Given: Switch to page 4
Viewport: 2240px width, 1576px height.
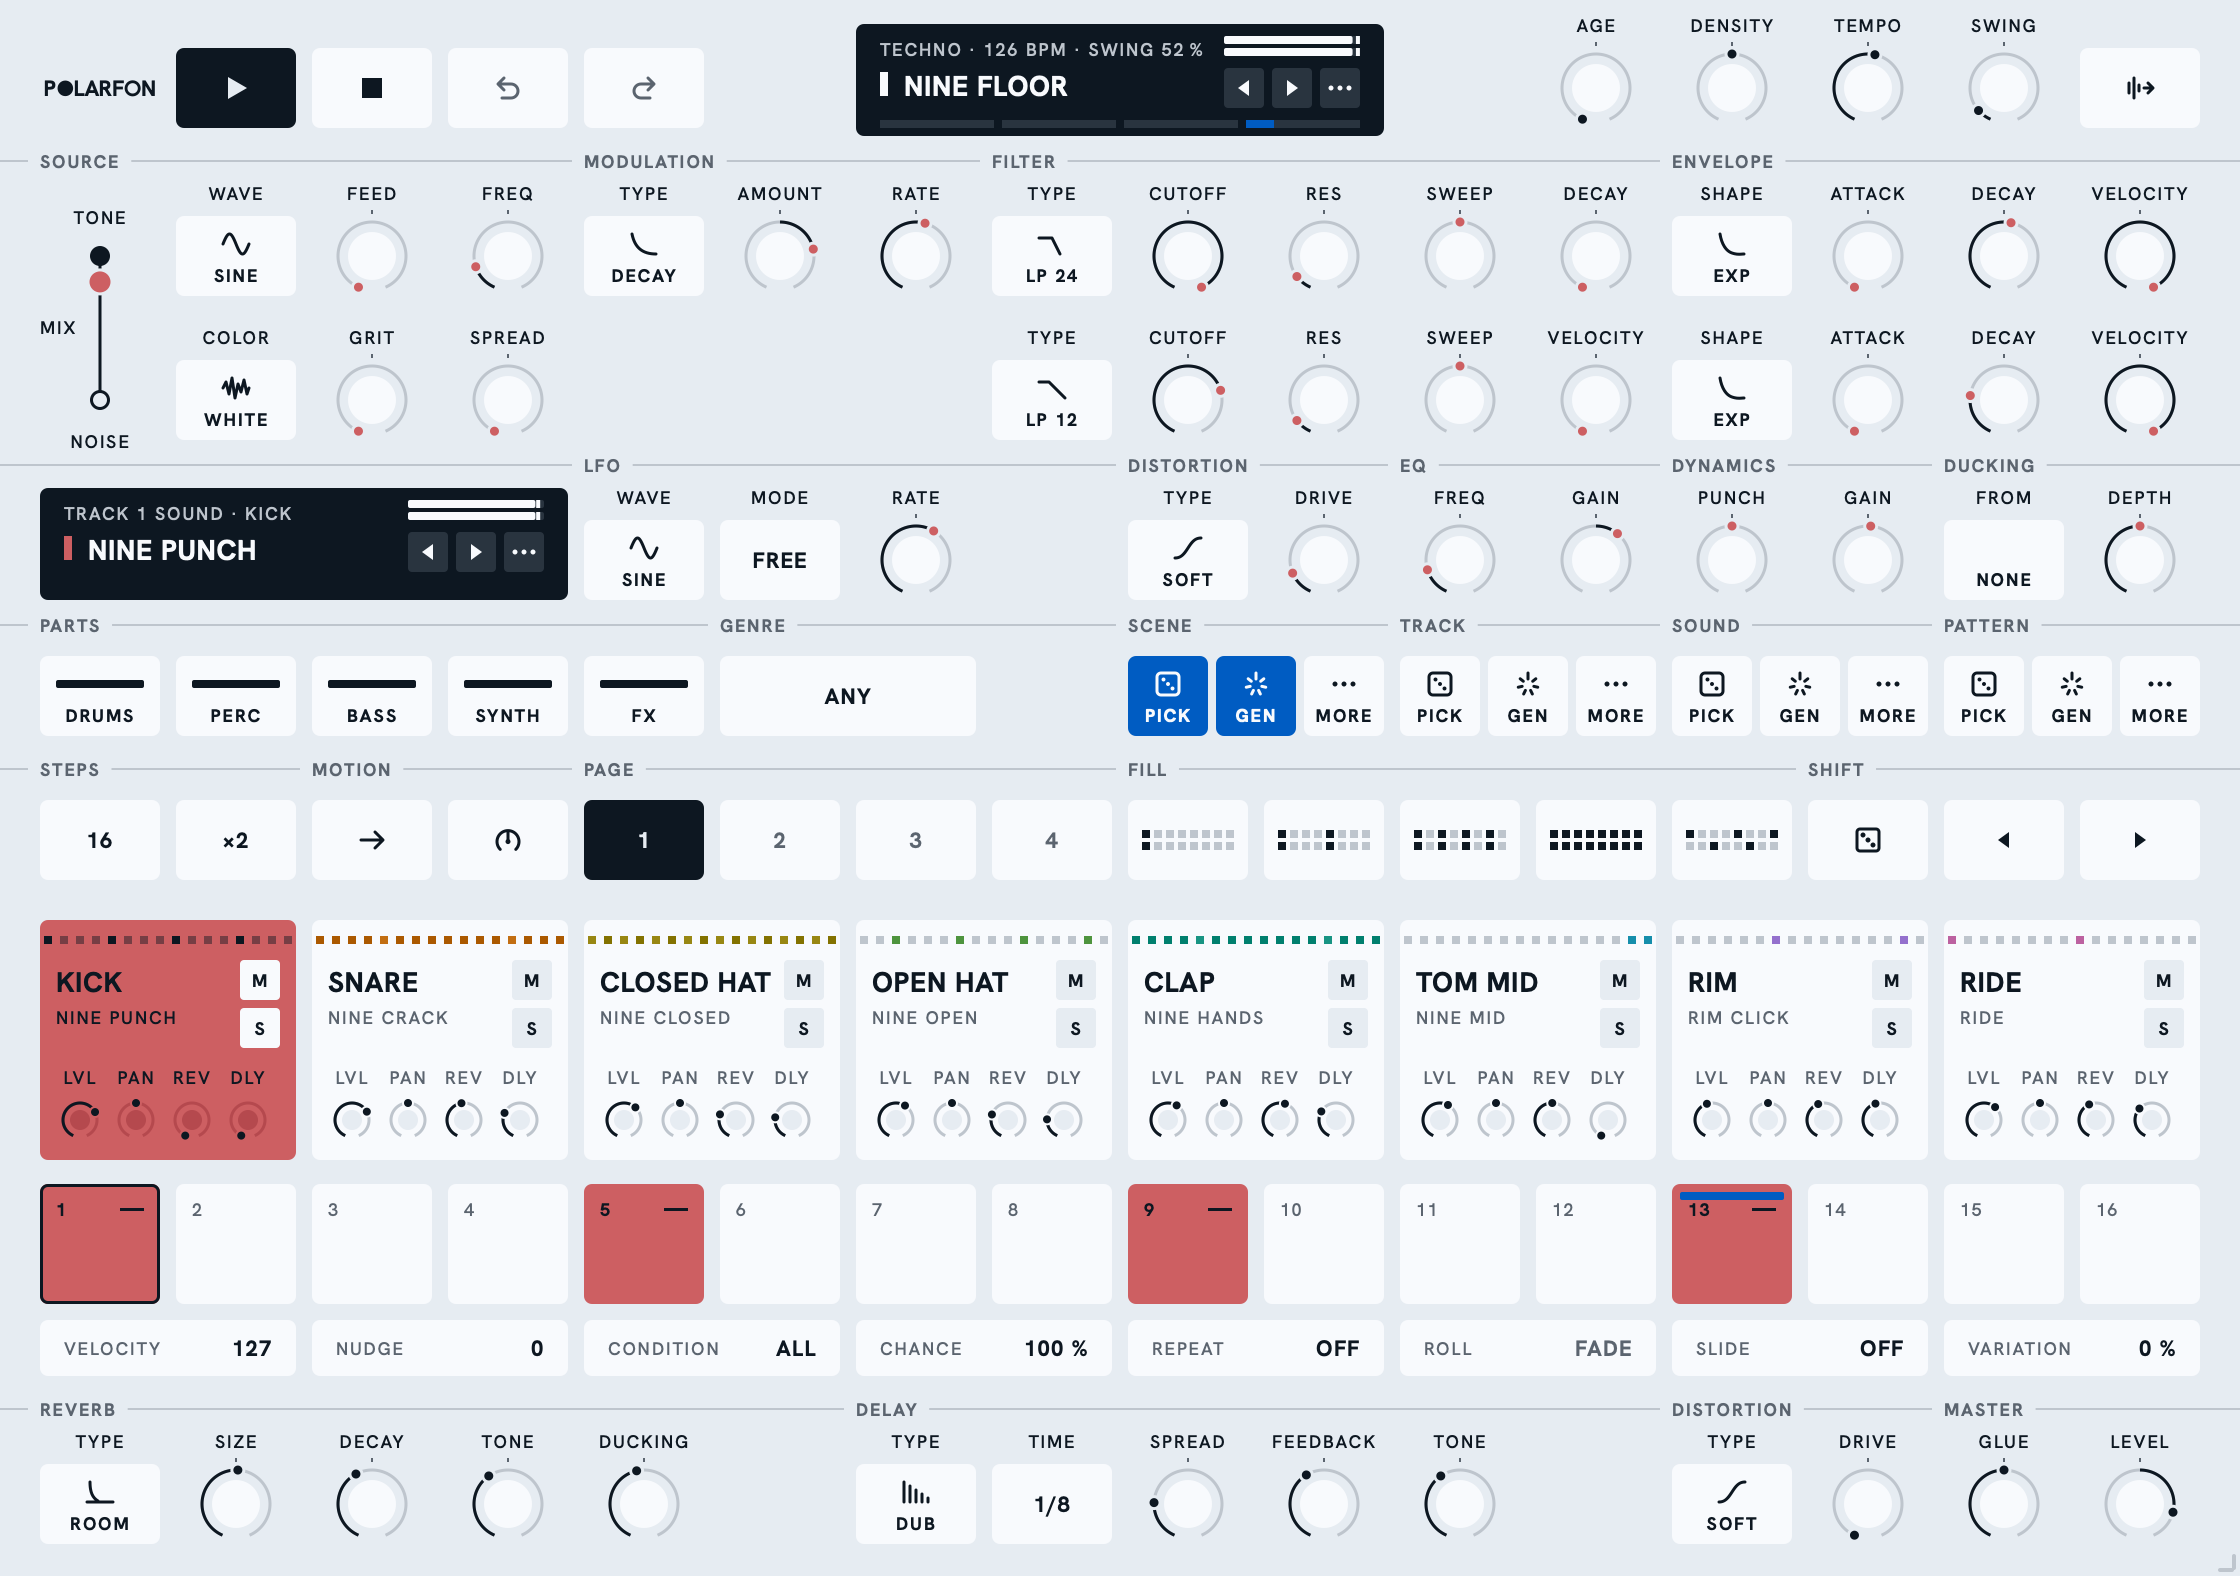Looking at the screenshot, I should point(1052,840).
